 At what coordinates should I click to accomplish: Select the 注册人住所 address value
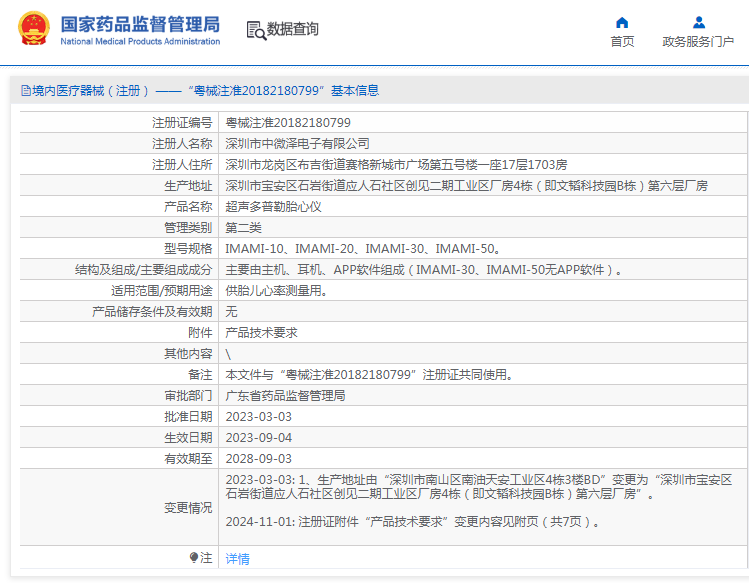coord(396,165)
